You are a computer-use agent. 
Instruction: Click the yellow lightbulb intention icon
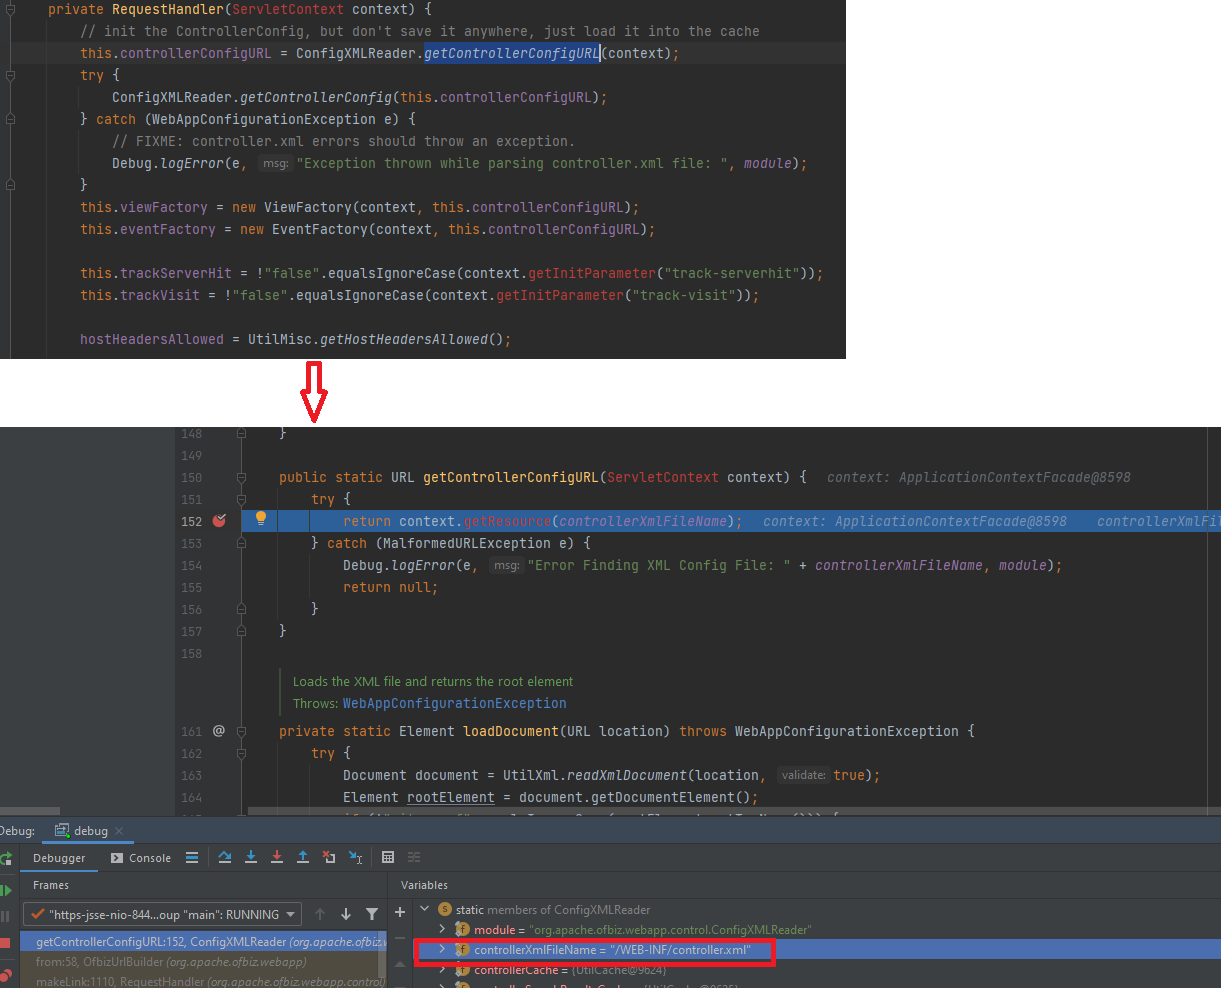point(261,518)
